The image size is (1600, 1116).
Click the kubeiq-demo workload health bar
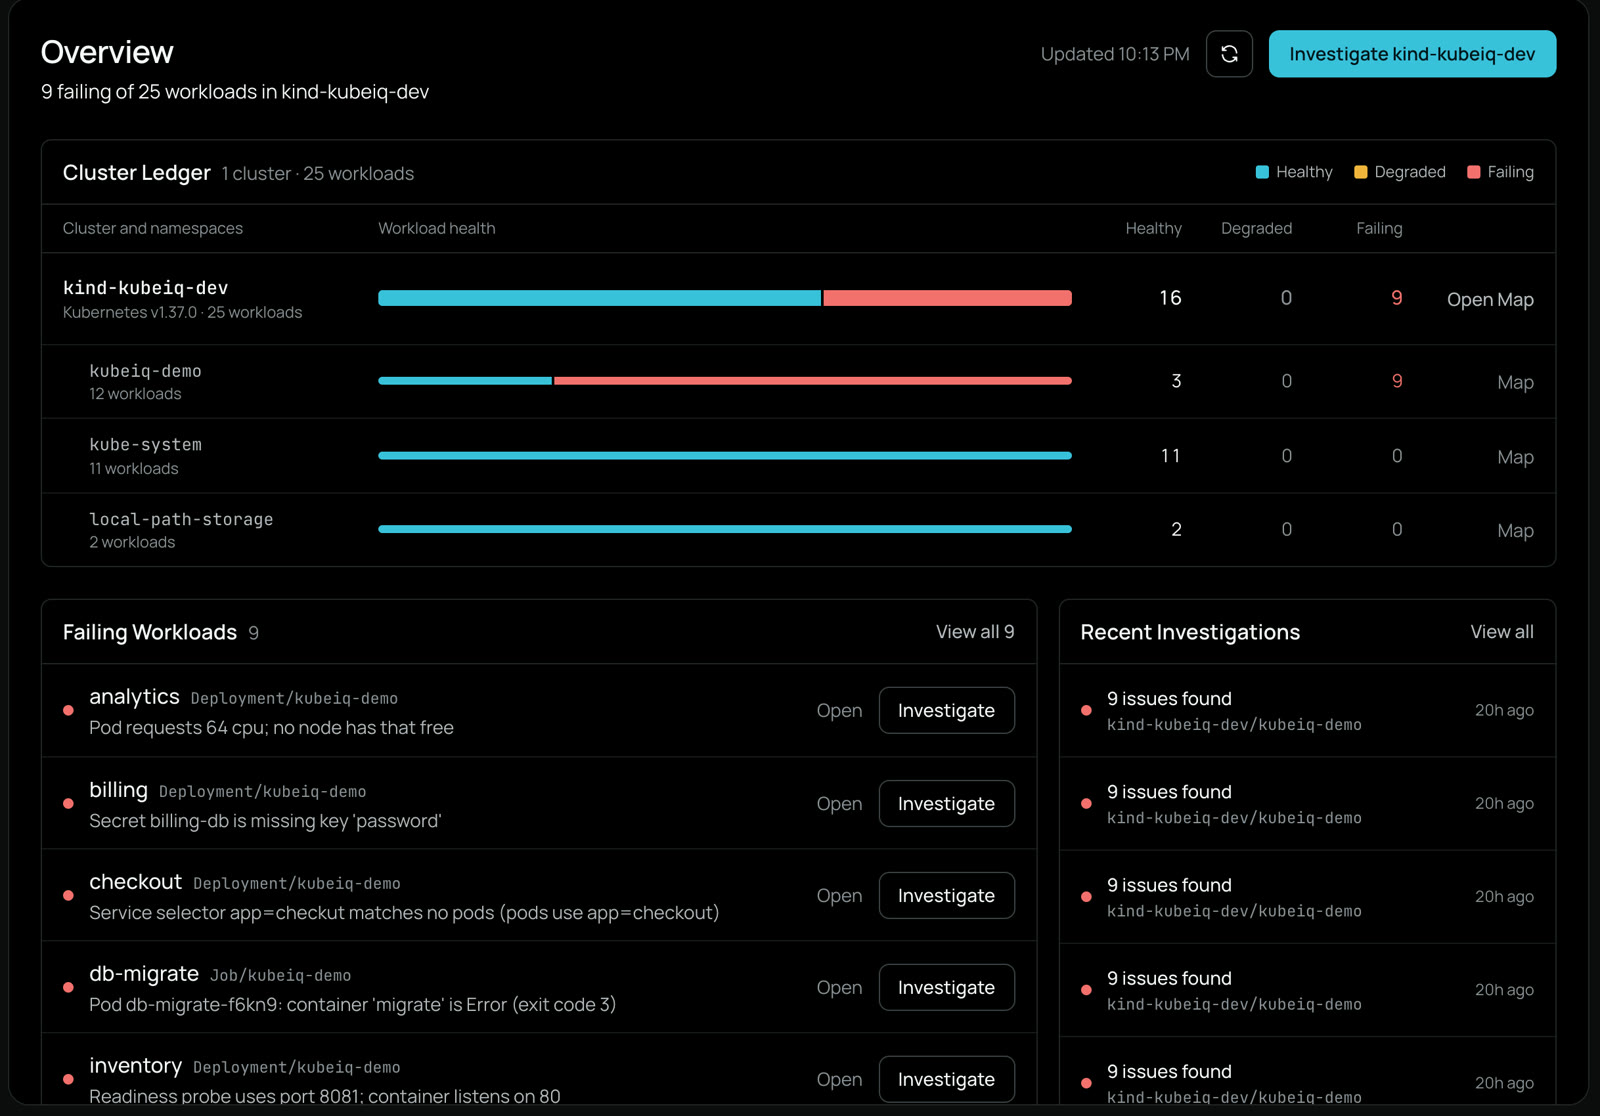725,381
